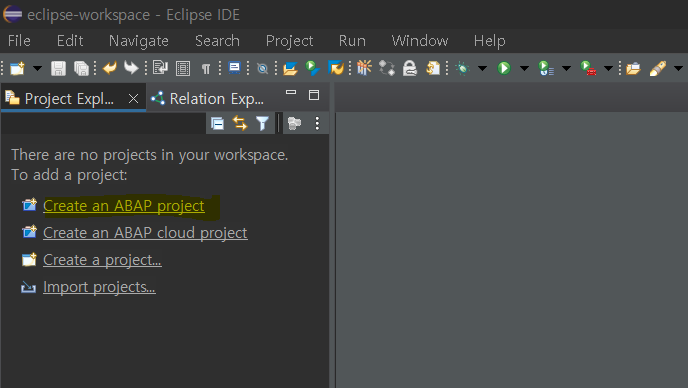Open the Help menu
Viewport: 688px width, 388px height.
click(x=489, y=41)
